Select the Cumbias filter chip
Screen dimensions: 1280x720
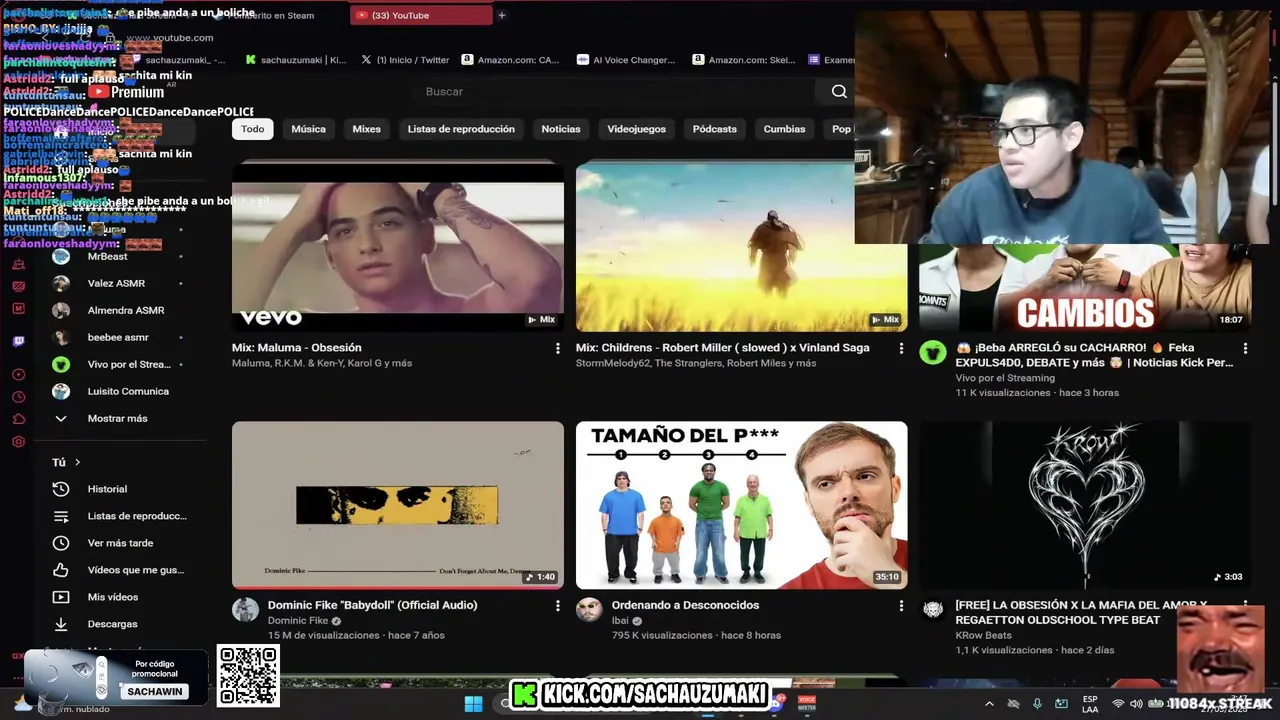click(x=784, y=129)
